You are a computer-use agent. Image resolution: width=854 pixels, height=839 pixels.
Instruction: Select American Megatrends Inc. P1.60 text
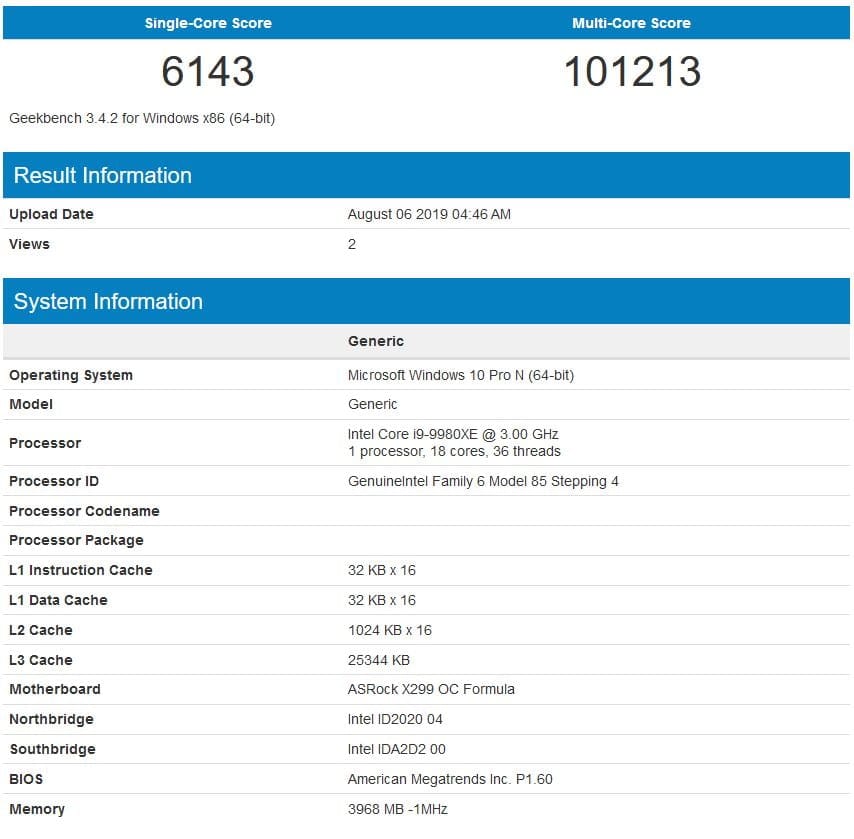click(x=450, y=780)
